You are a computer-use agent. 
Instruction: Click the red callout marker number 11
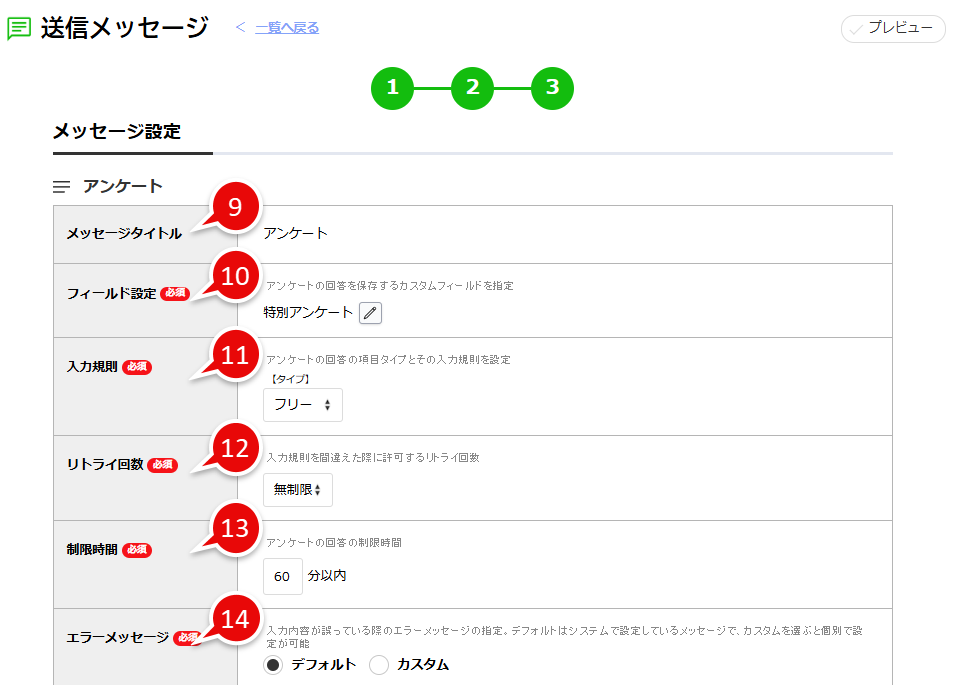(x=234, y=356)
